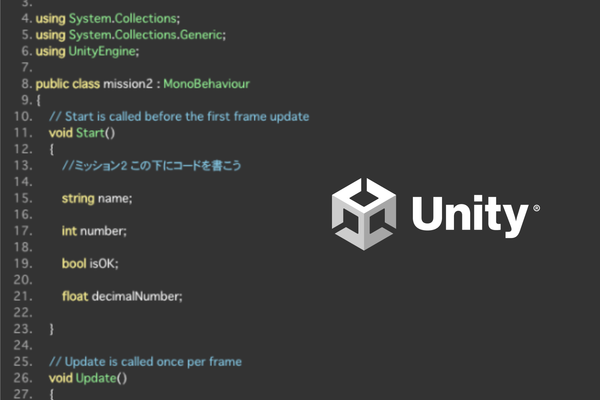This screenshot has height=400, width=600.
Task: Click the mission2 class identifier
Action: (x=128, y=84)
